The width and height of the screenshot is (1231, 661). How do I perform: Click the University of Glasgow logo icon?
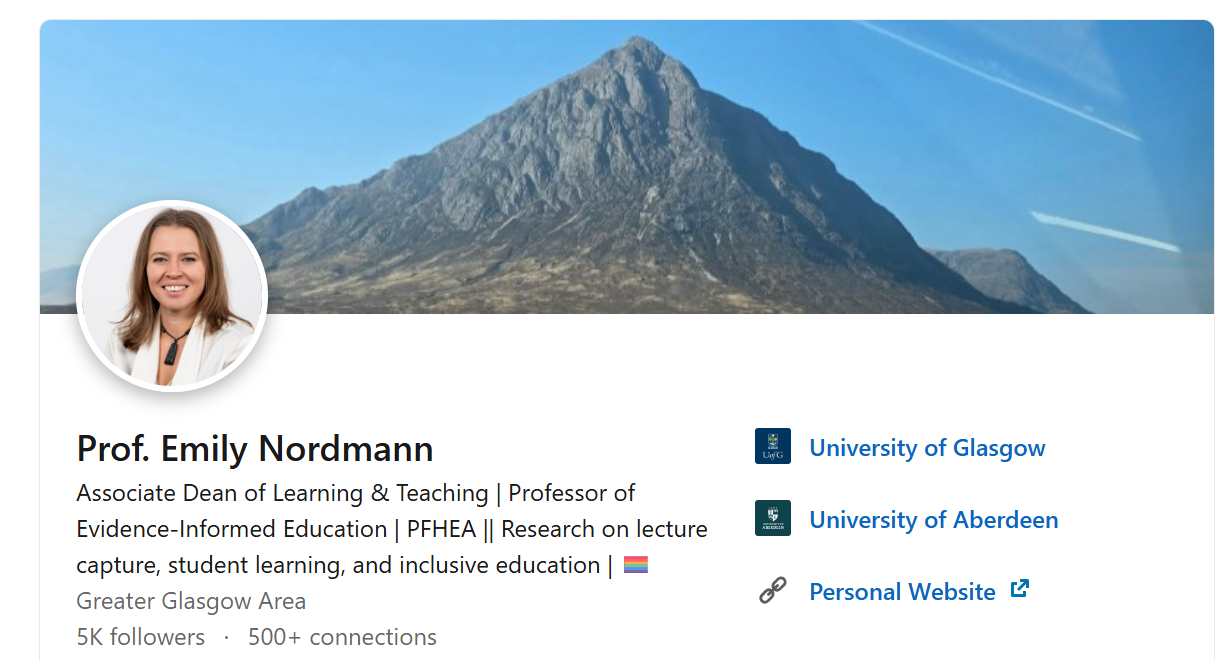[772, 446]
